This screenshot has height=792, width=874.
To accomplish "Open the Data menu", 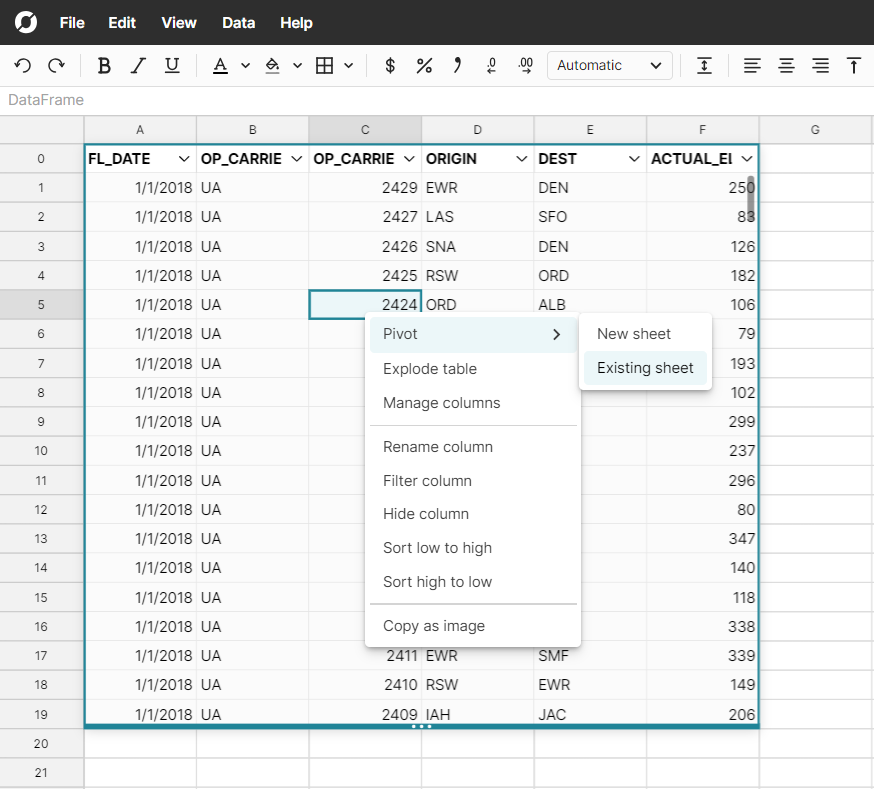I will click(238, 23).
